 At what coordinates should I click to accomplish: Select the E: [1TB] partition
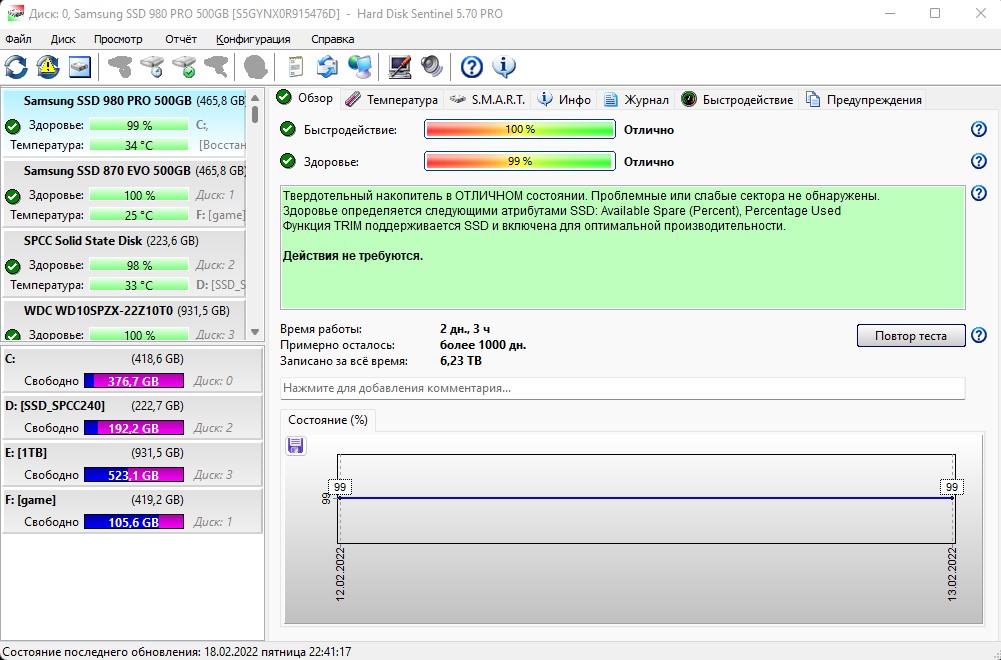point(133,464)
